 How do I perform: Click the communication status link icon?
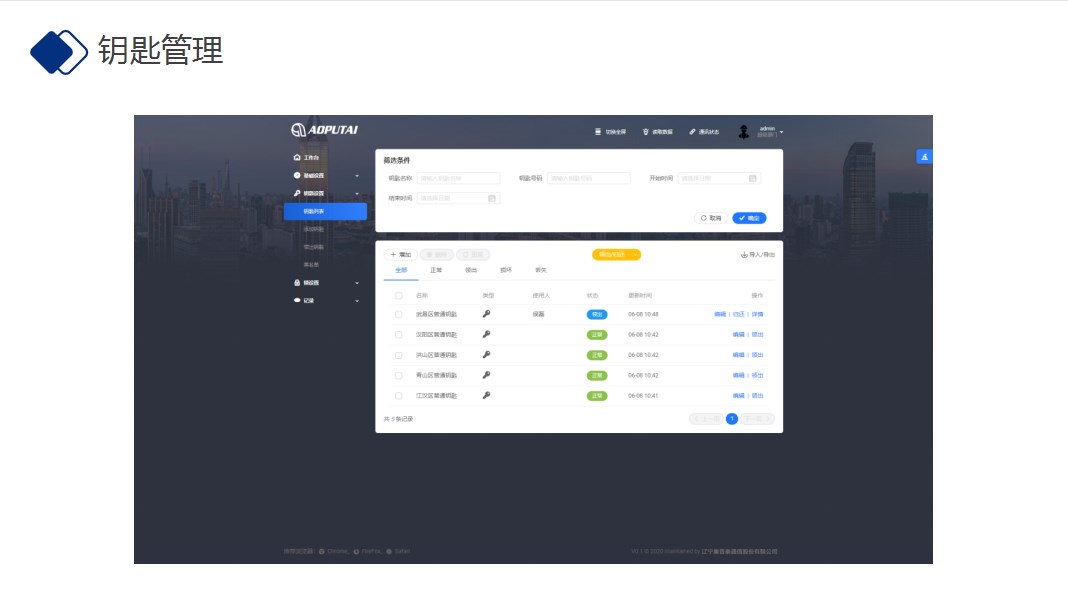pos(692,131)
